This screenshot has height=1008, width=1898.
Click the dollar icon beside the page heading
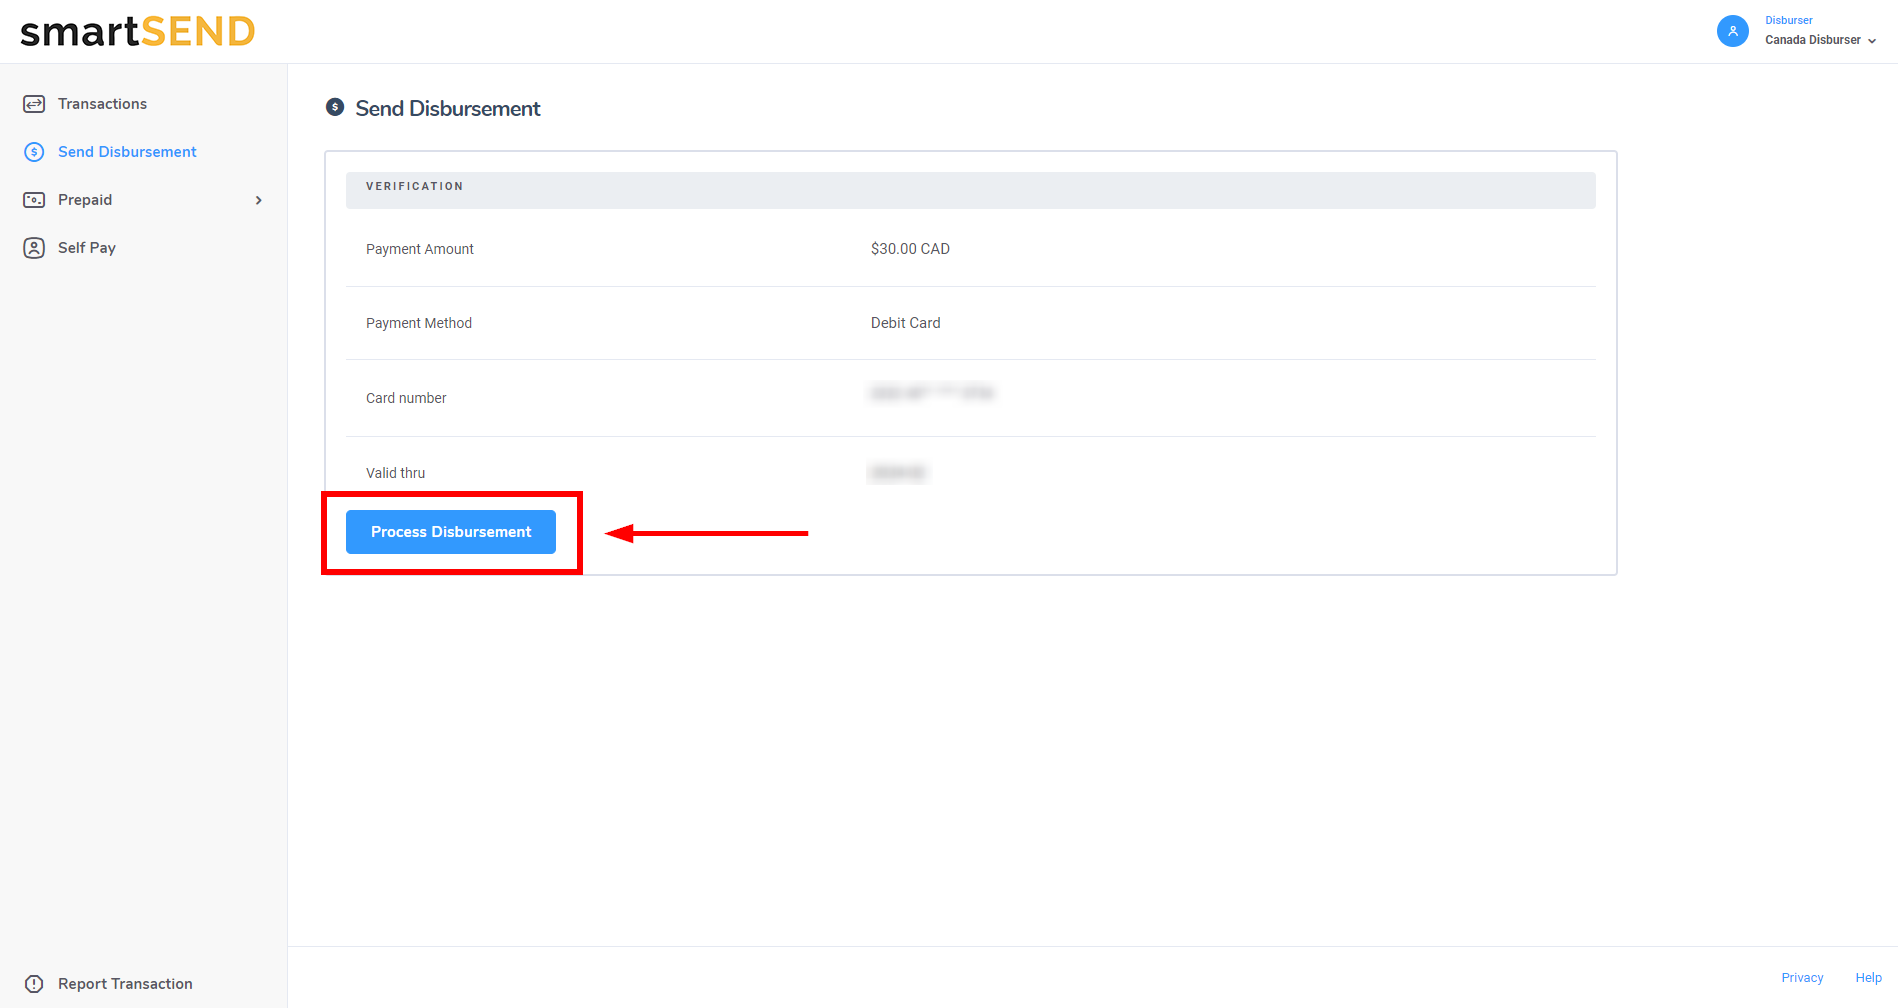click(x=335, y=107)
